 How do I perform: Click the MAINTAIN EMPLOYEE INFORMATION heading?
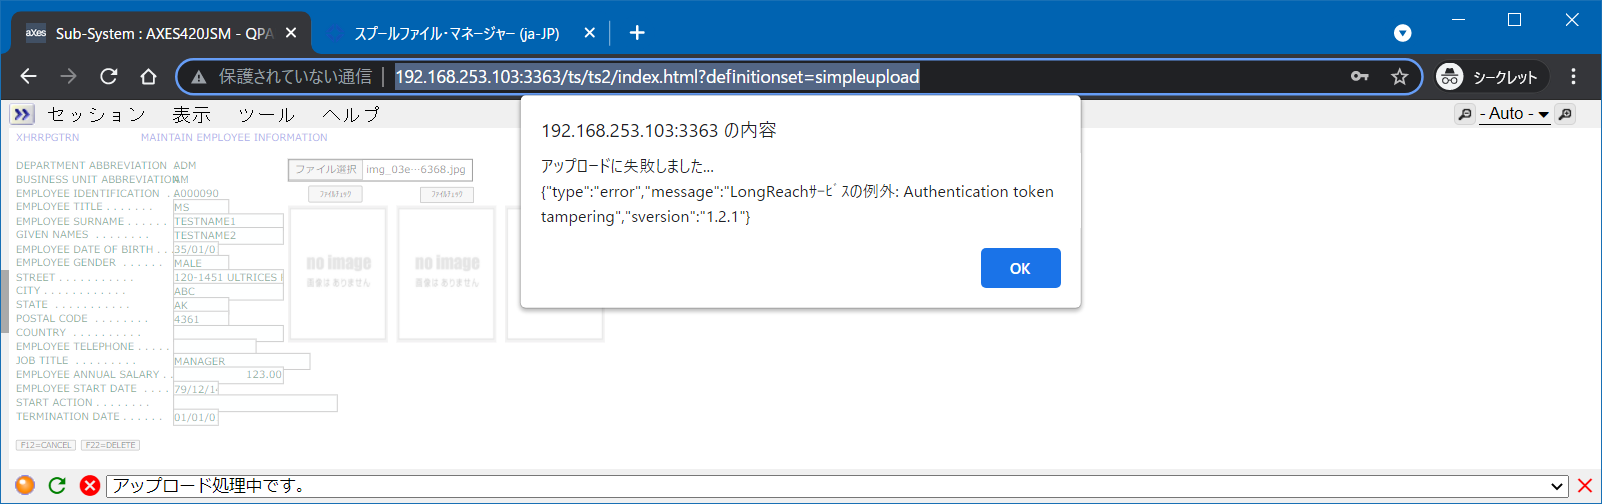click(234, 138)
